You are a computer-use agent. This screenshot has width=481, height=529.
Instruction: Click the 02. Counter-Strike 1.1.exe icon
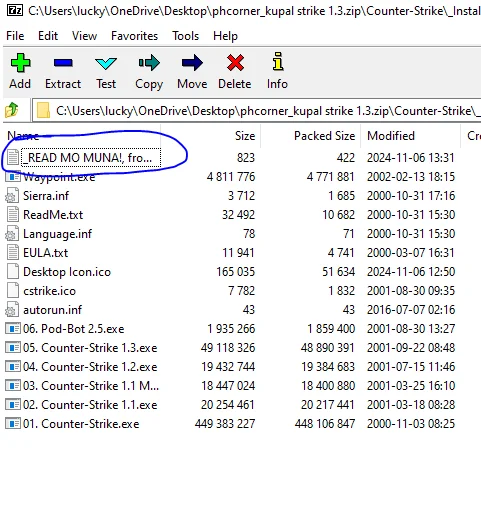[13, 405]
